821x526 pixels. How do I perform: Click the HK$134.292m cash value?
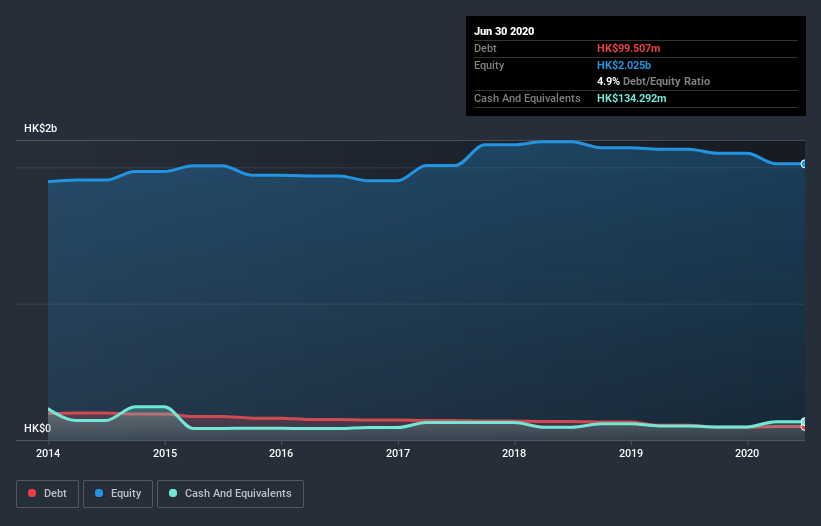click(631, 98)
